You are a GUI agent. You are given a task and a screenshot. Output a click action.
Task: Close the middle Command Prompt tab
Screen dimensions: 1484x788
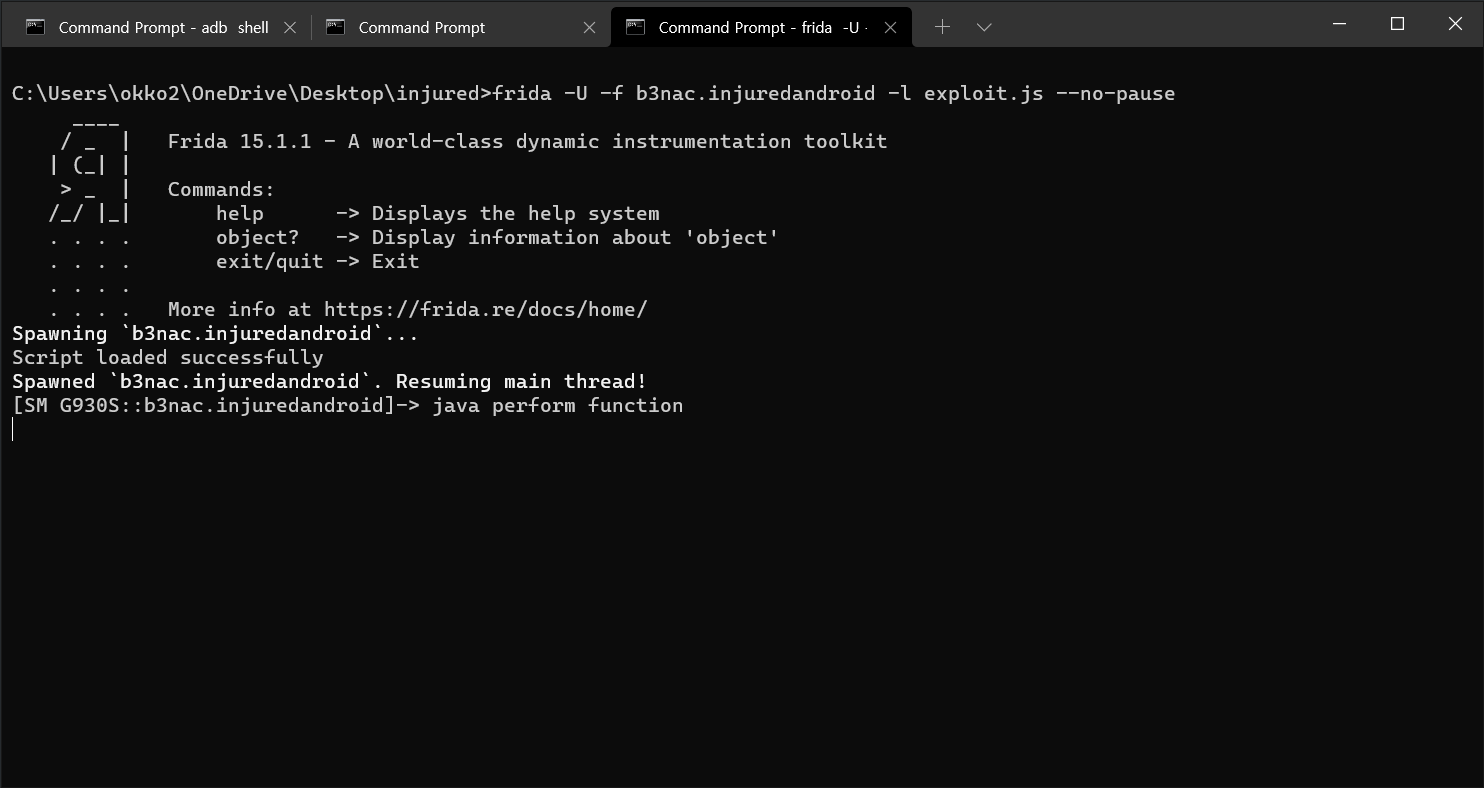(x=590, y=28)
